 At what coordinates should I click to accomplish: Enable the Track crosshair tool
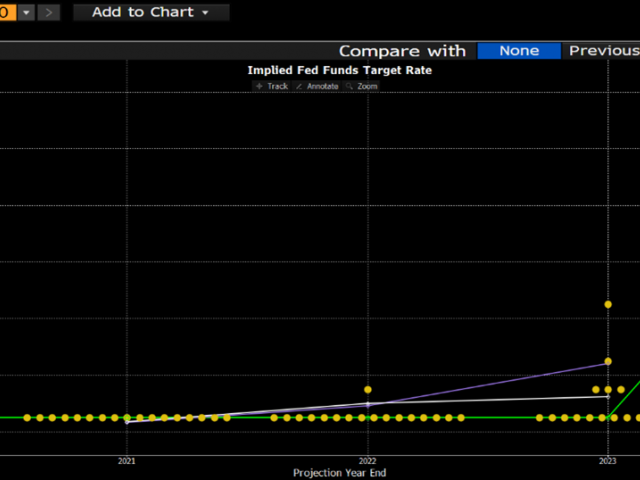tap(272, 87)
